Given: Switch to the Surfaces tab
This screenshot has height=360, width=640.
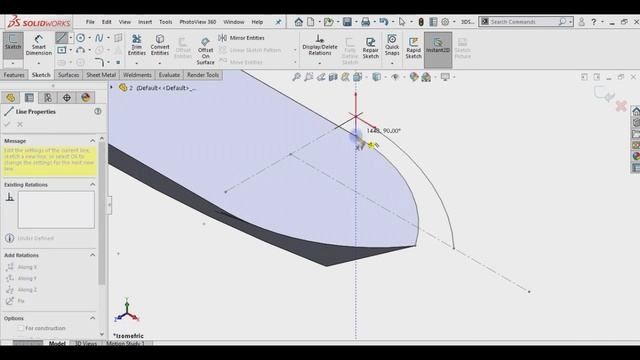Looking at the screenshot, I should coord(68,75).
